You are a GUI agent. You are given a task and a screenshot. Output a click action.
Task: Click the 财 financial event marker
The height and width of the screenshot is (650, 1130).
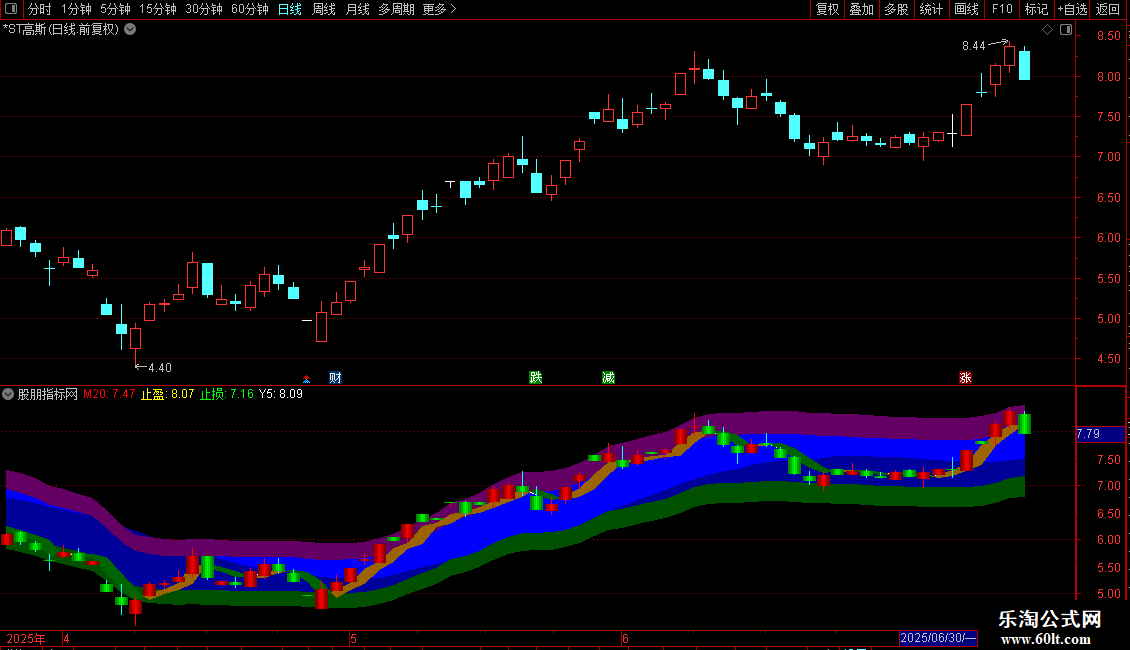335,378
